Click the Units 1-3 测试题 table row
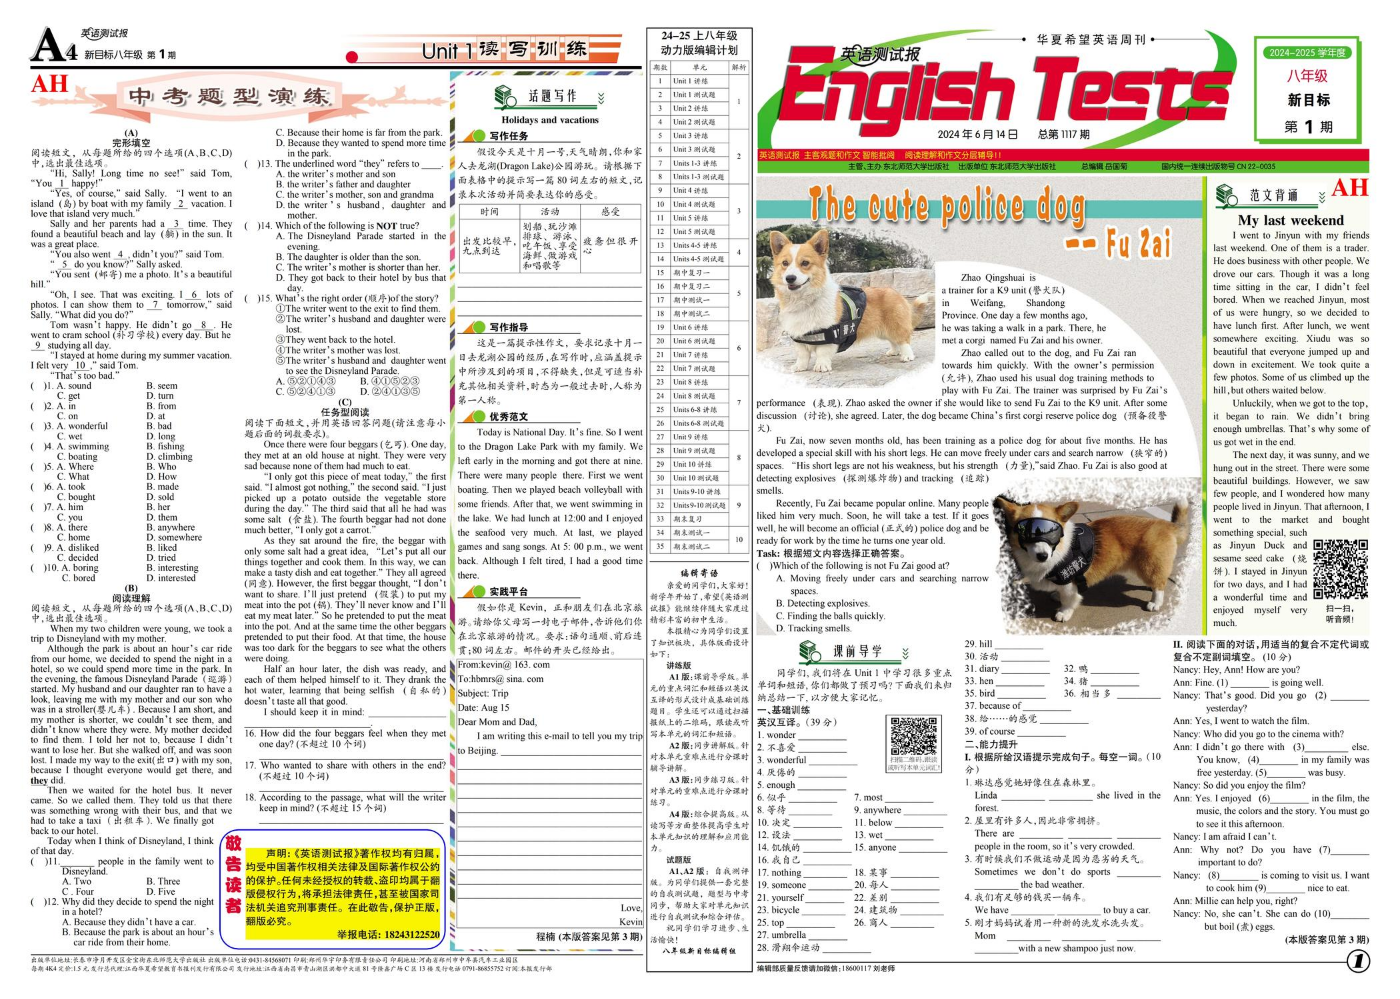Image resolution: width=1400 pixels, height=999 pixels. tap(689, 177)
